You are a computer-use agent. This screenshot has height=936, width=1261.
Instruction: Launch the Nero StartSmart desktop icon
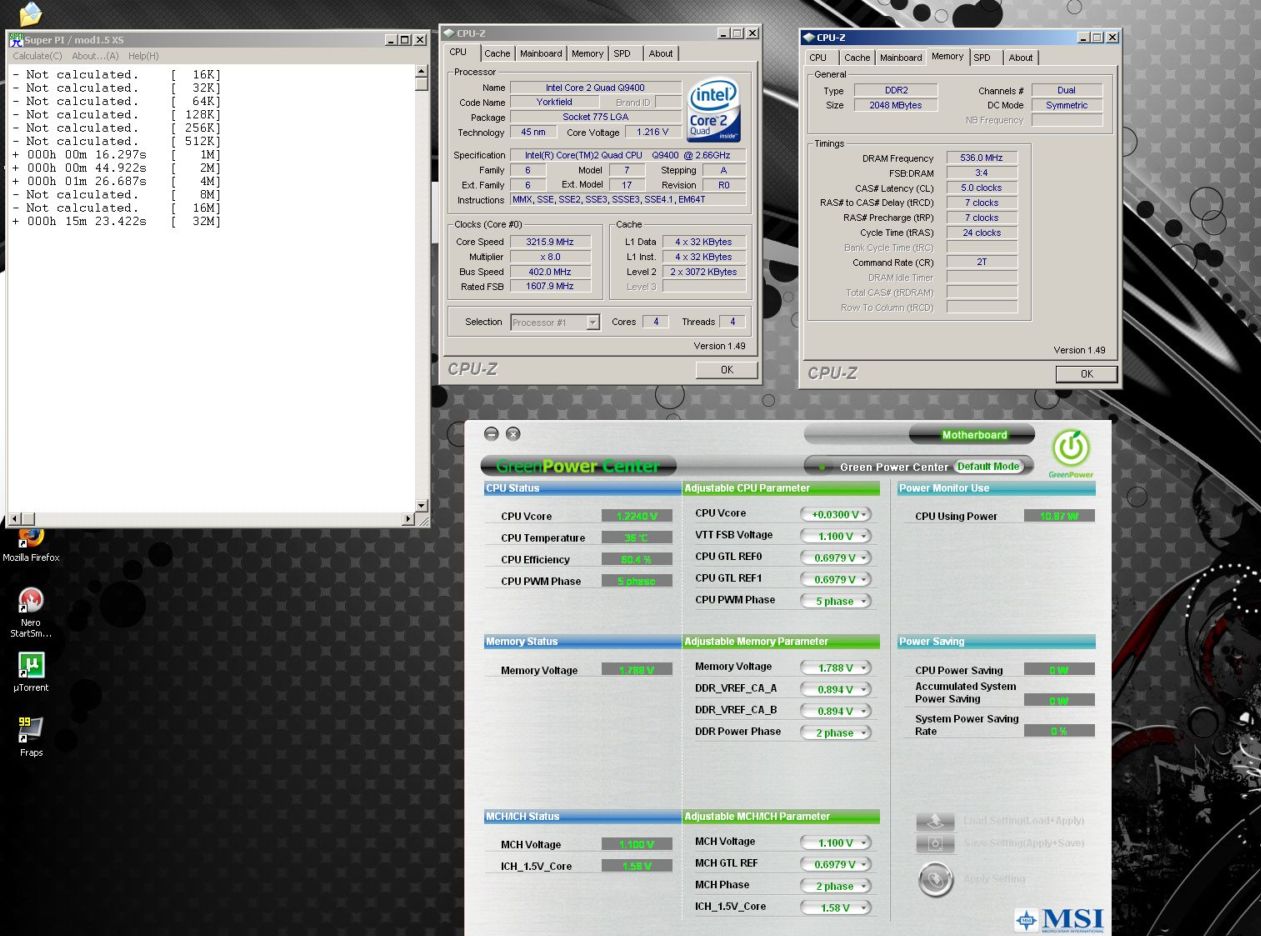[x=31, y=602]
